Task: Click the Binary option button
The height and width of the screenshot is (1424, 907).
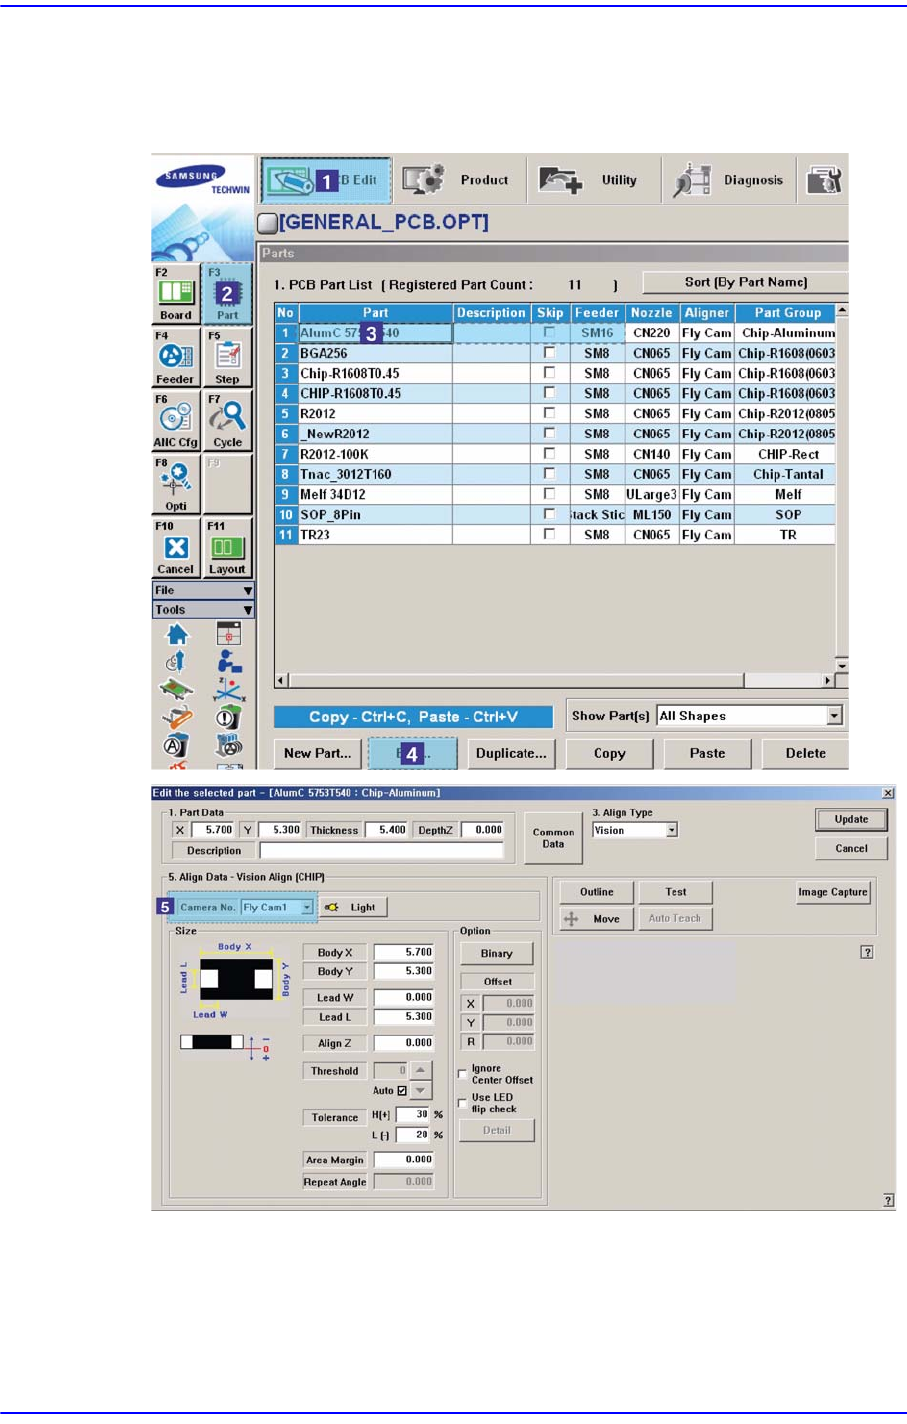Action: [496, 954]
